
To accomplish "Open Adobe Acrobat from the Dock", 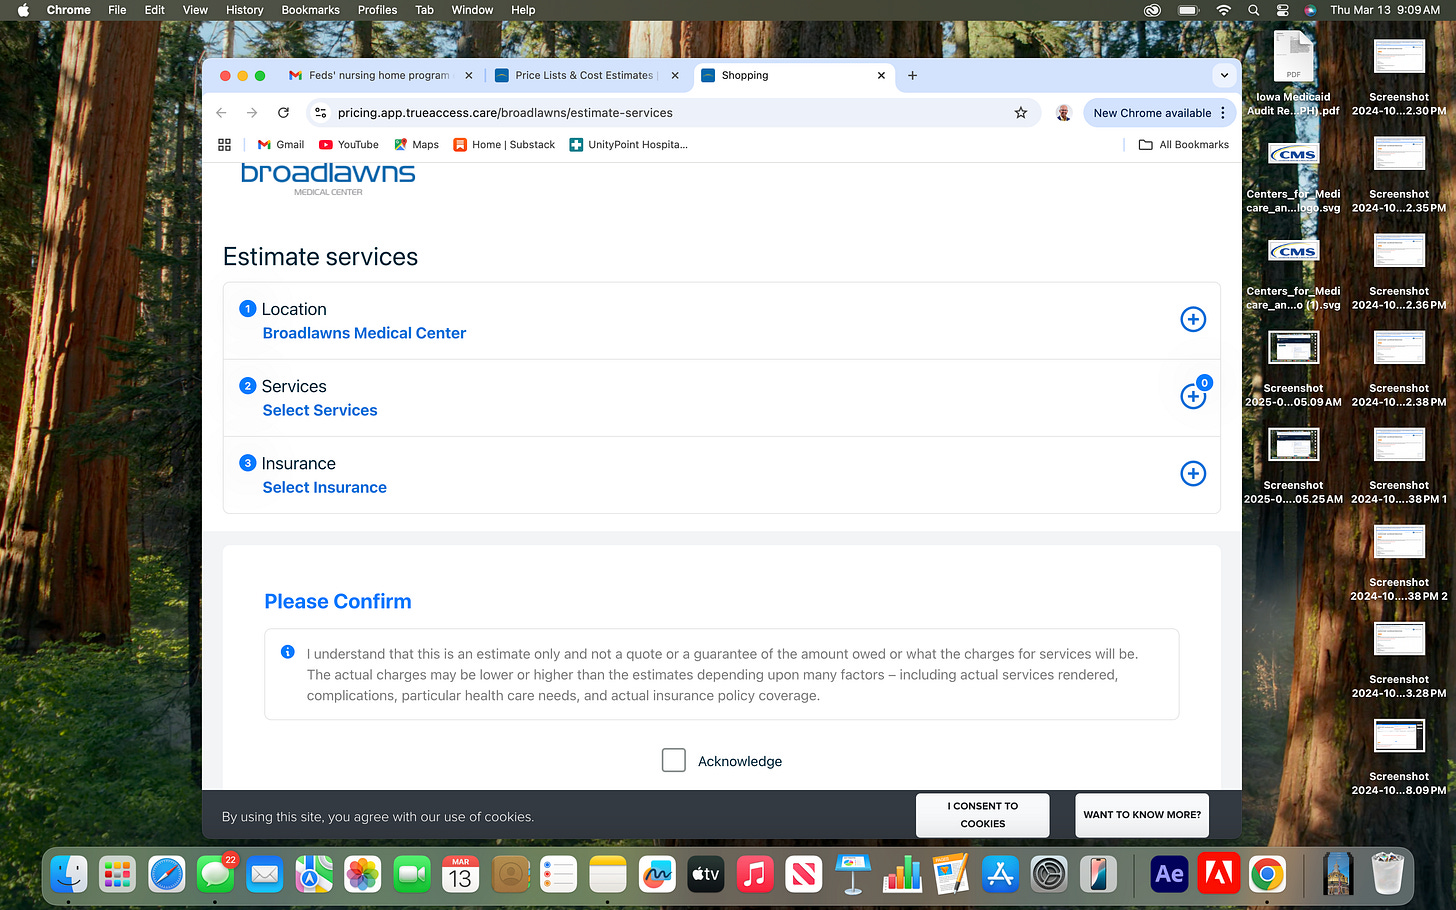I will (x=1218, y=875).
